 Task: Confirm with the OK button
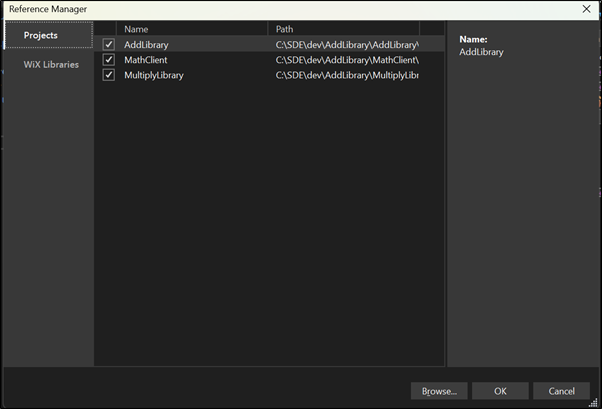click(x=500, y=391)
